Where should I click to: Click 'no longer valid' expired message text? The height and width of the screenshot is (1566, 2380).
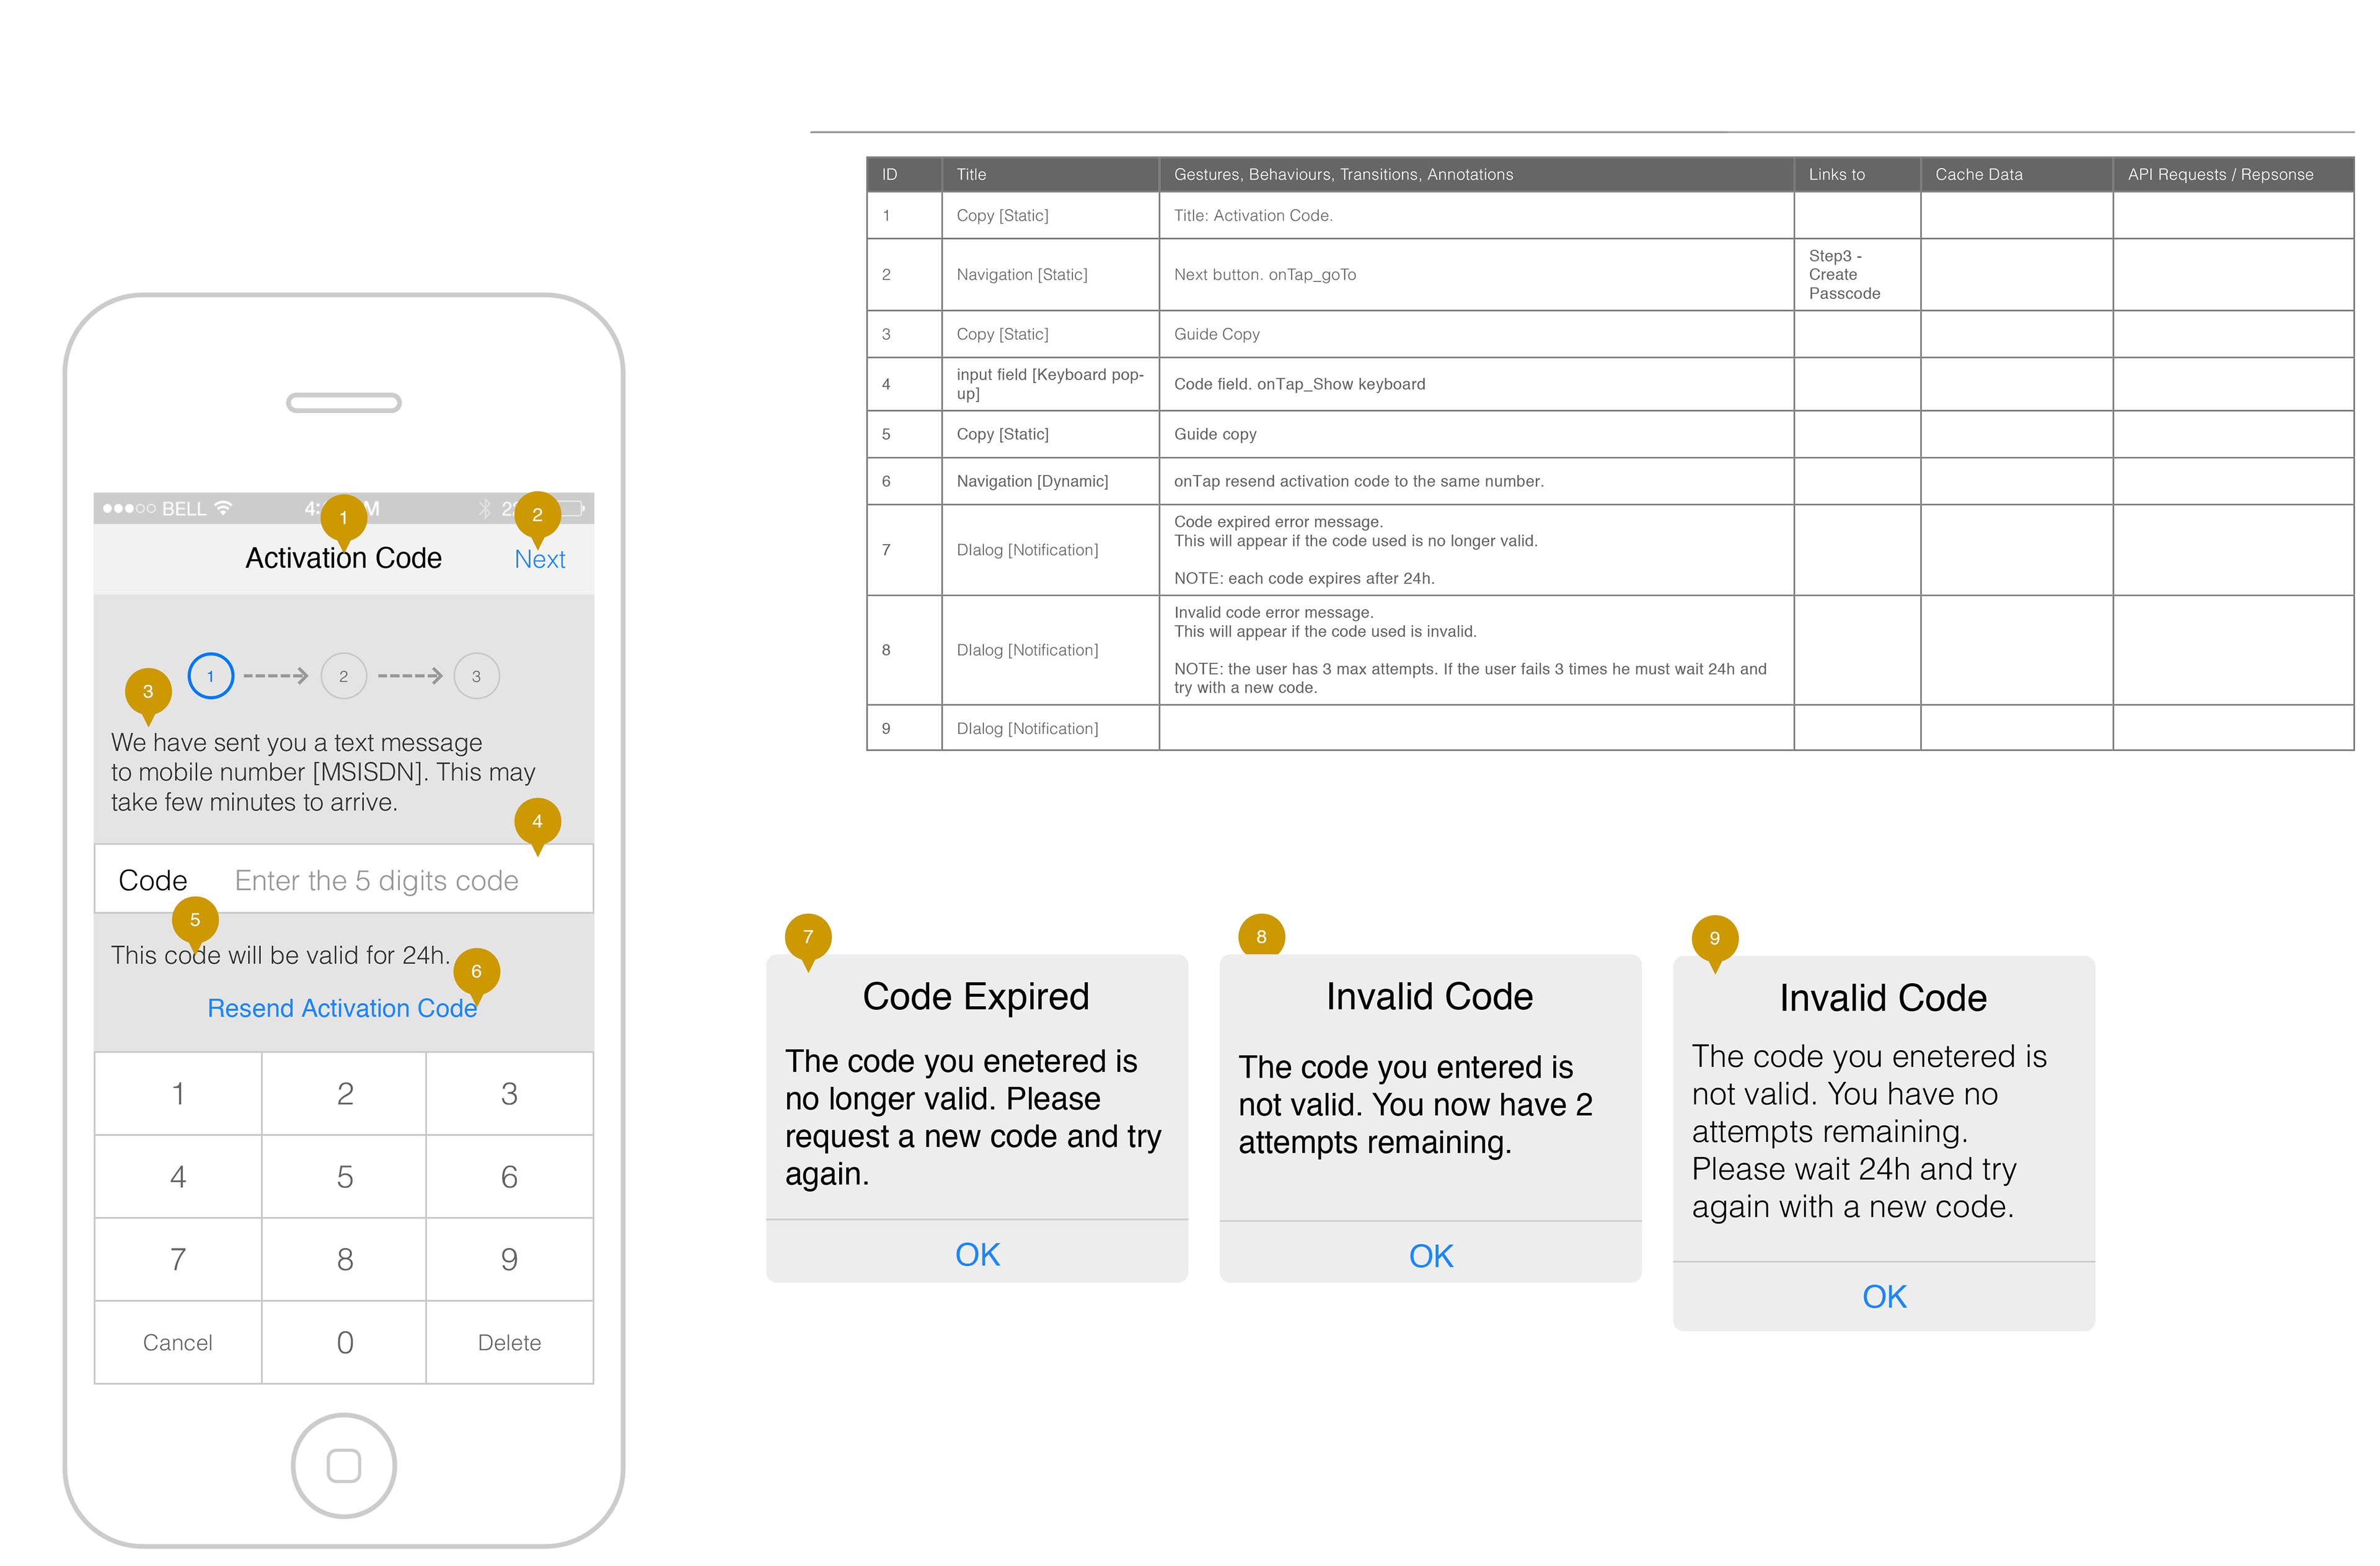pyautogui.click(x=973, y=1117)
